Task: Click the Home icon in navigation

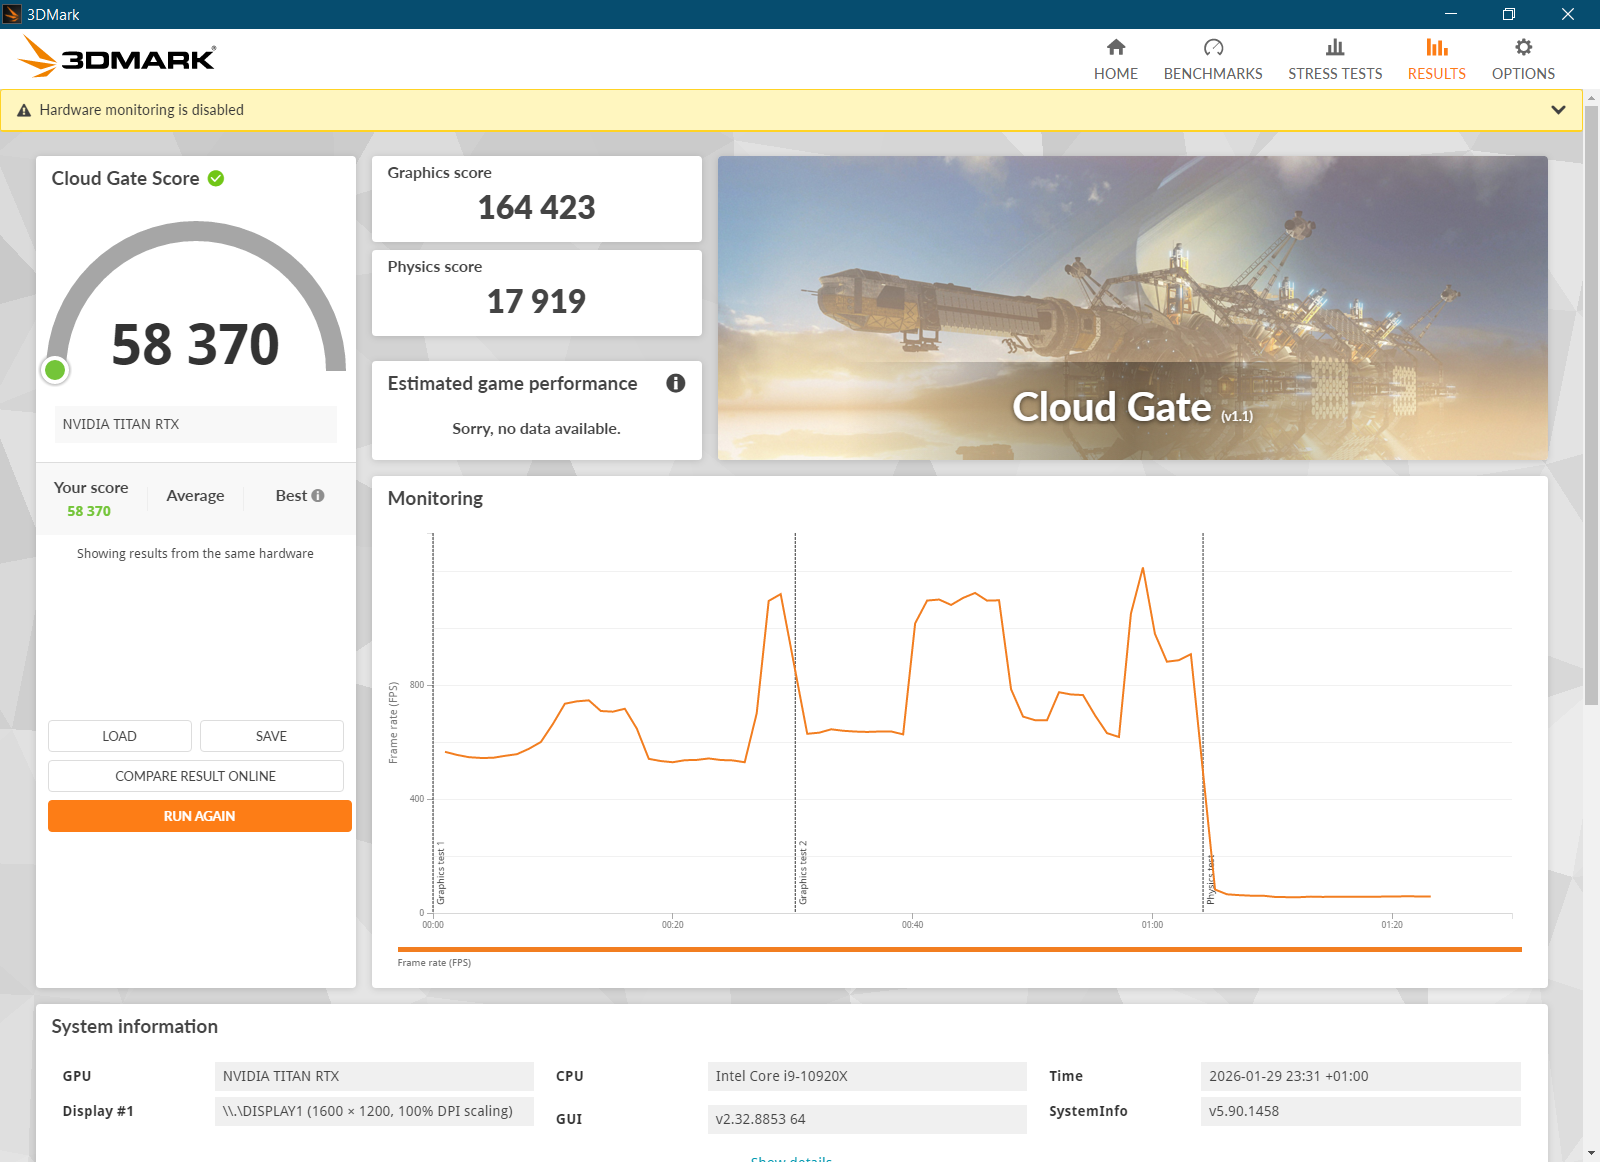Action: (x=1116, y=47)
